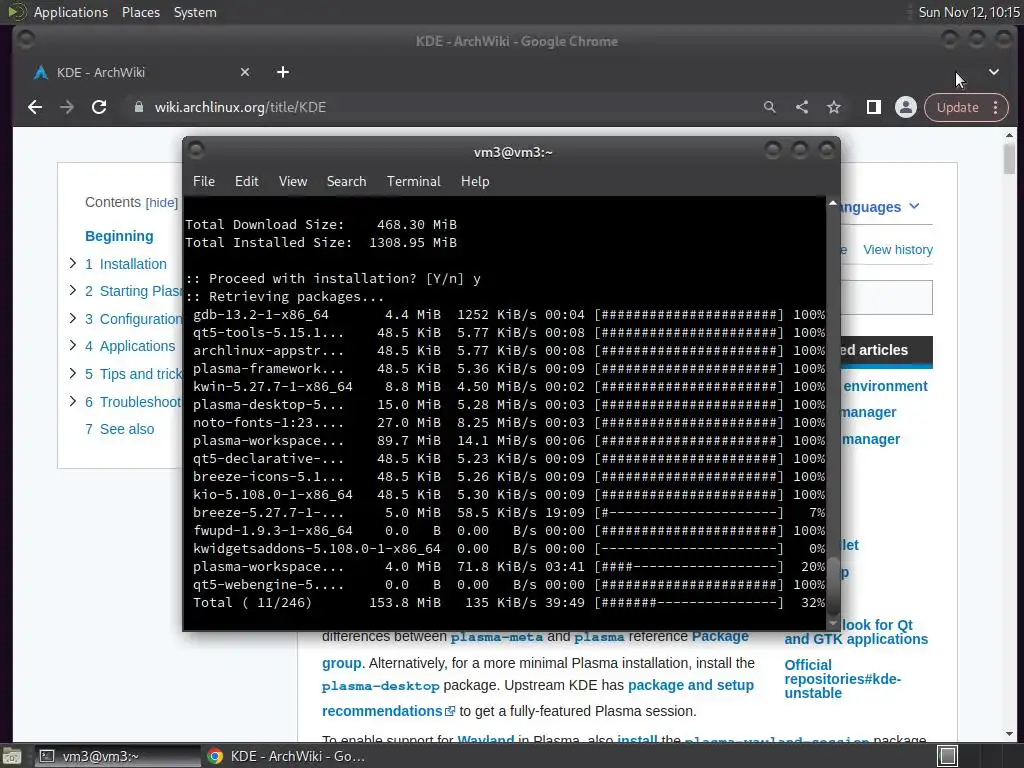Focus the Chrome address bar URL
Screen dimensions: 1024x768
tap(240, 107)
